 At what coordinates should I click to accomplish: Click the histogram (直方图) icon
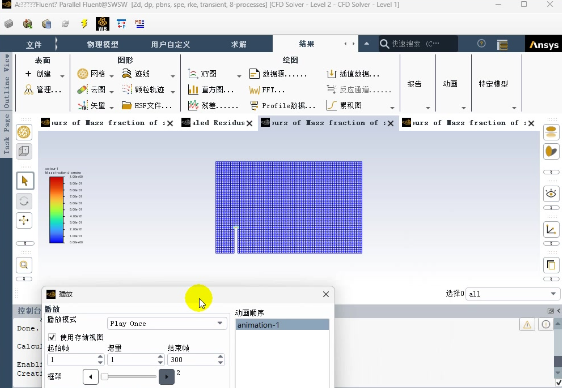tap(193, 90)
